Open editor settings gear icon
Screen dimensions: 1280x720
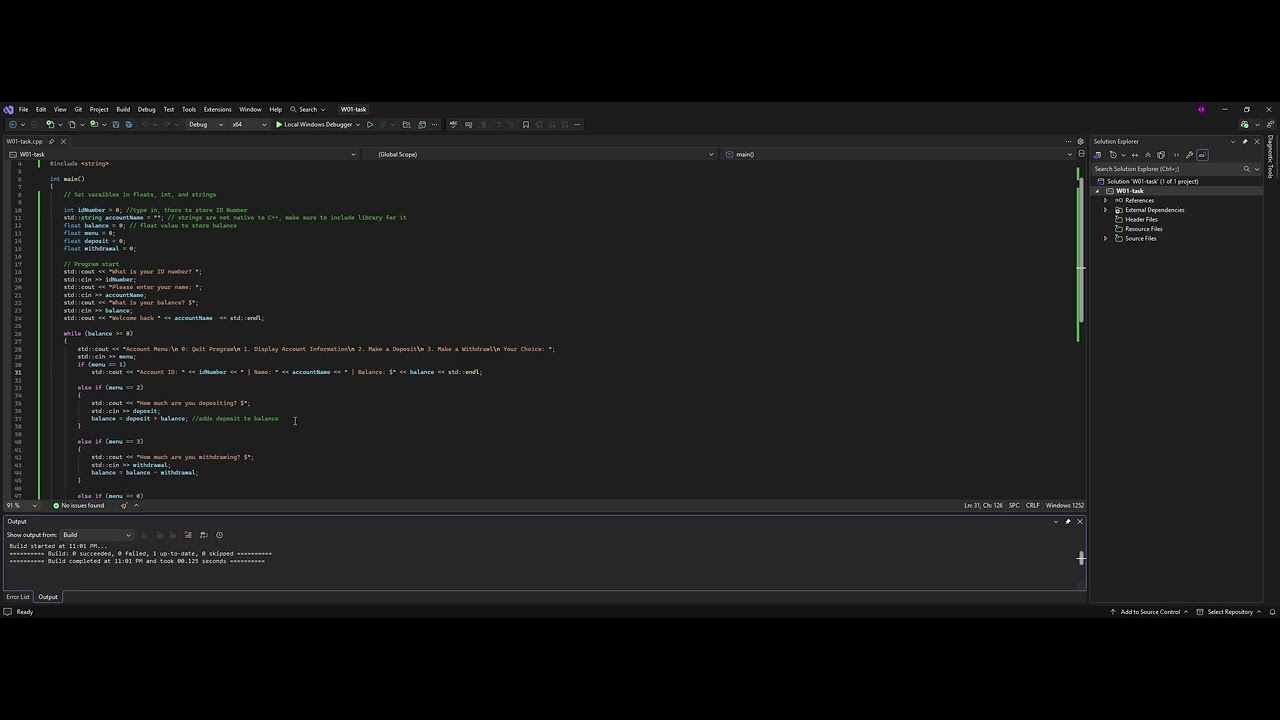[x=1080, y=141]
